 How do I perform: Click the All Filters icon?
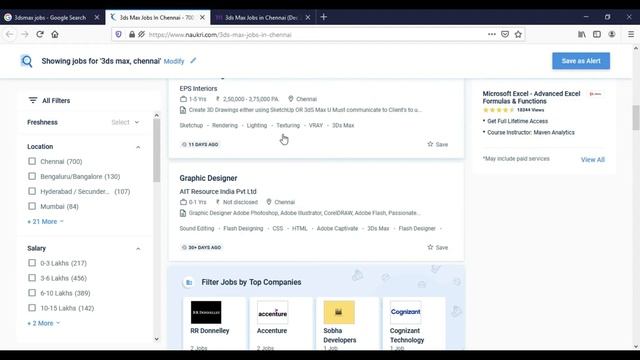pos(33,100)
